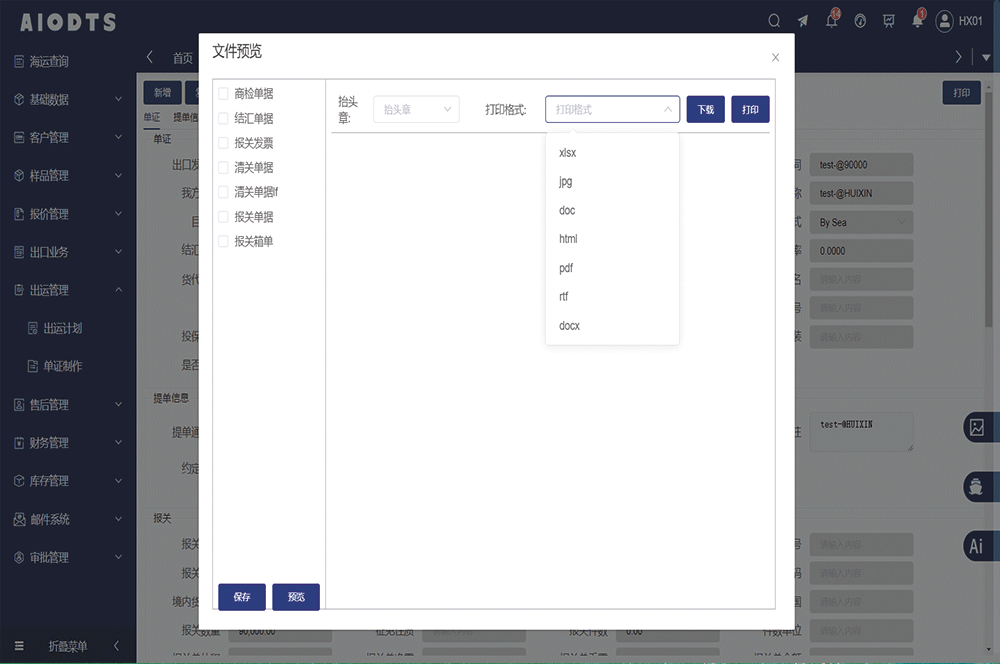Click the right arrow of the tab bar

[958, 57]
